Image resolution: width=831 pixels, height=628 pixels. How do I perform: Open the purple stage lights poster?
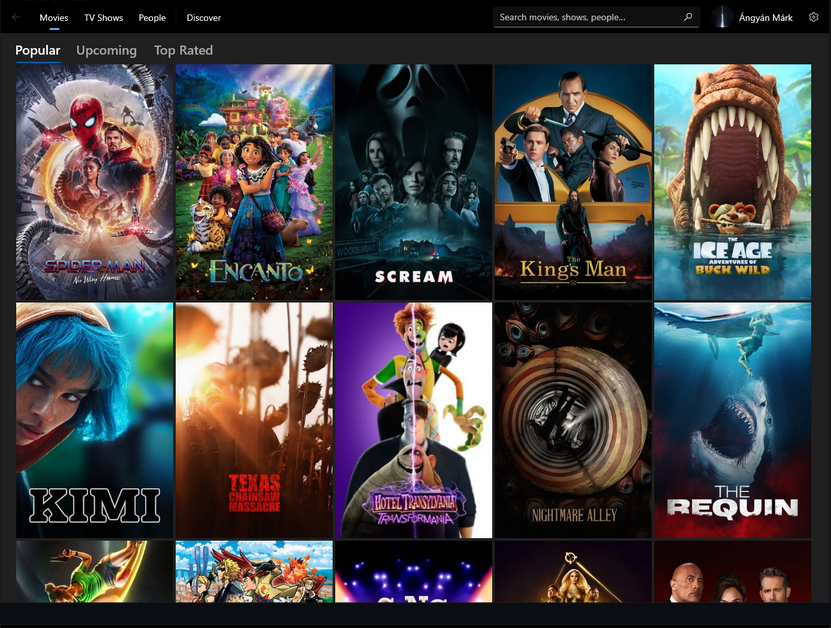(414, 571)
